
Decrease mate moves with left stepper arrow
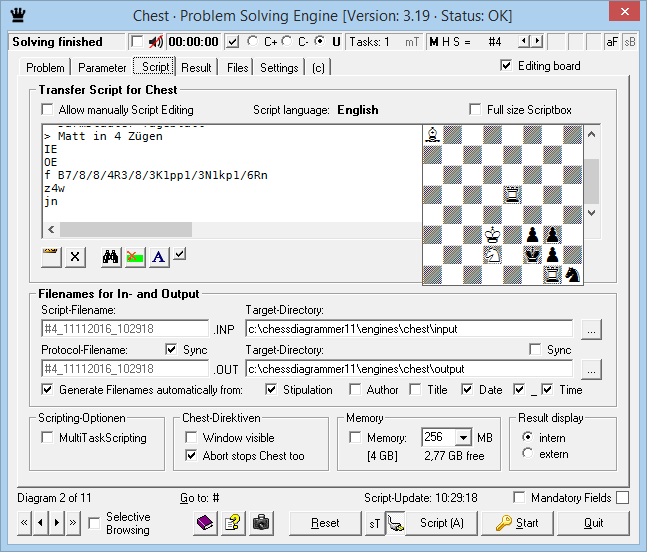click(524, 41)
